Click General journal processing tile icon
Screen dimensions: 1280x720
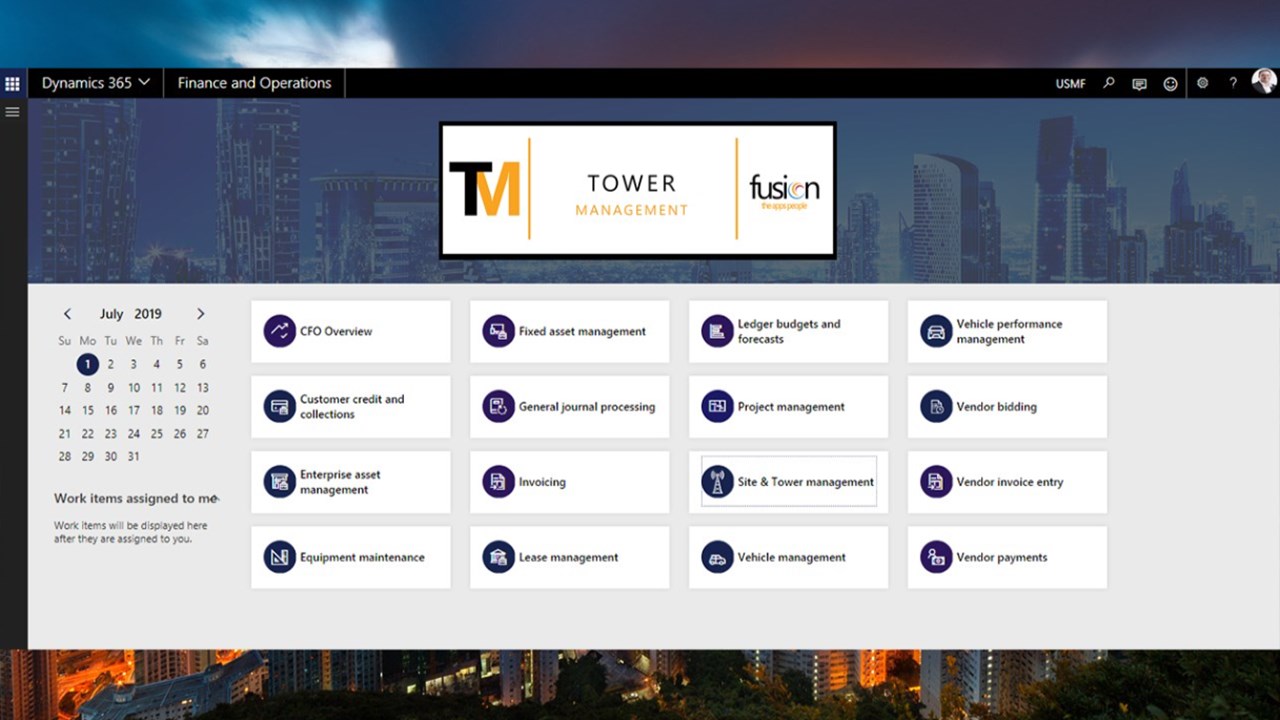pos(498,406)
